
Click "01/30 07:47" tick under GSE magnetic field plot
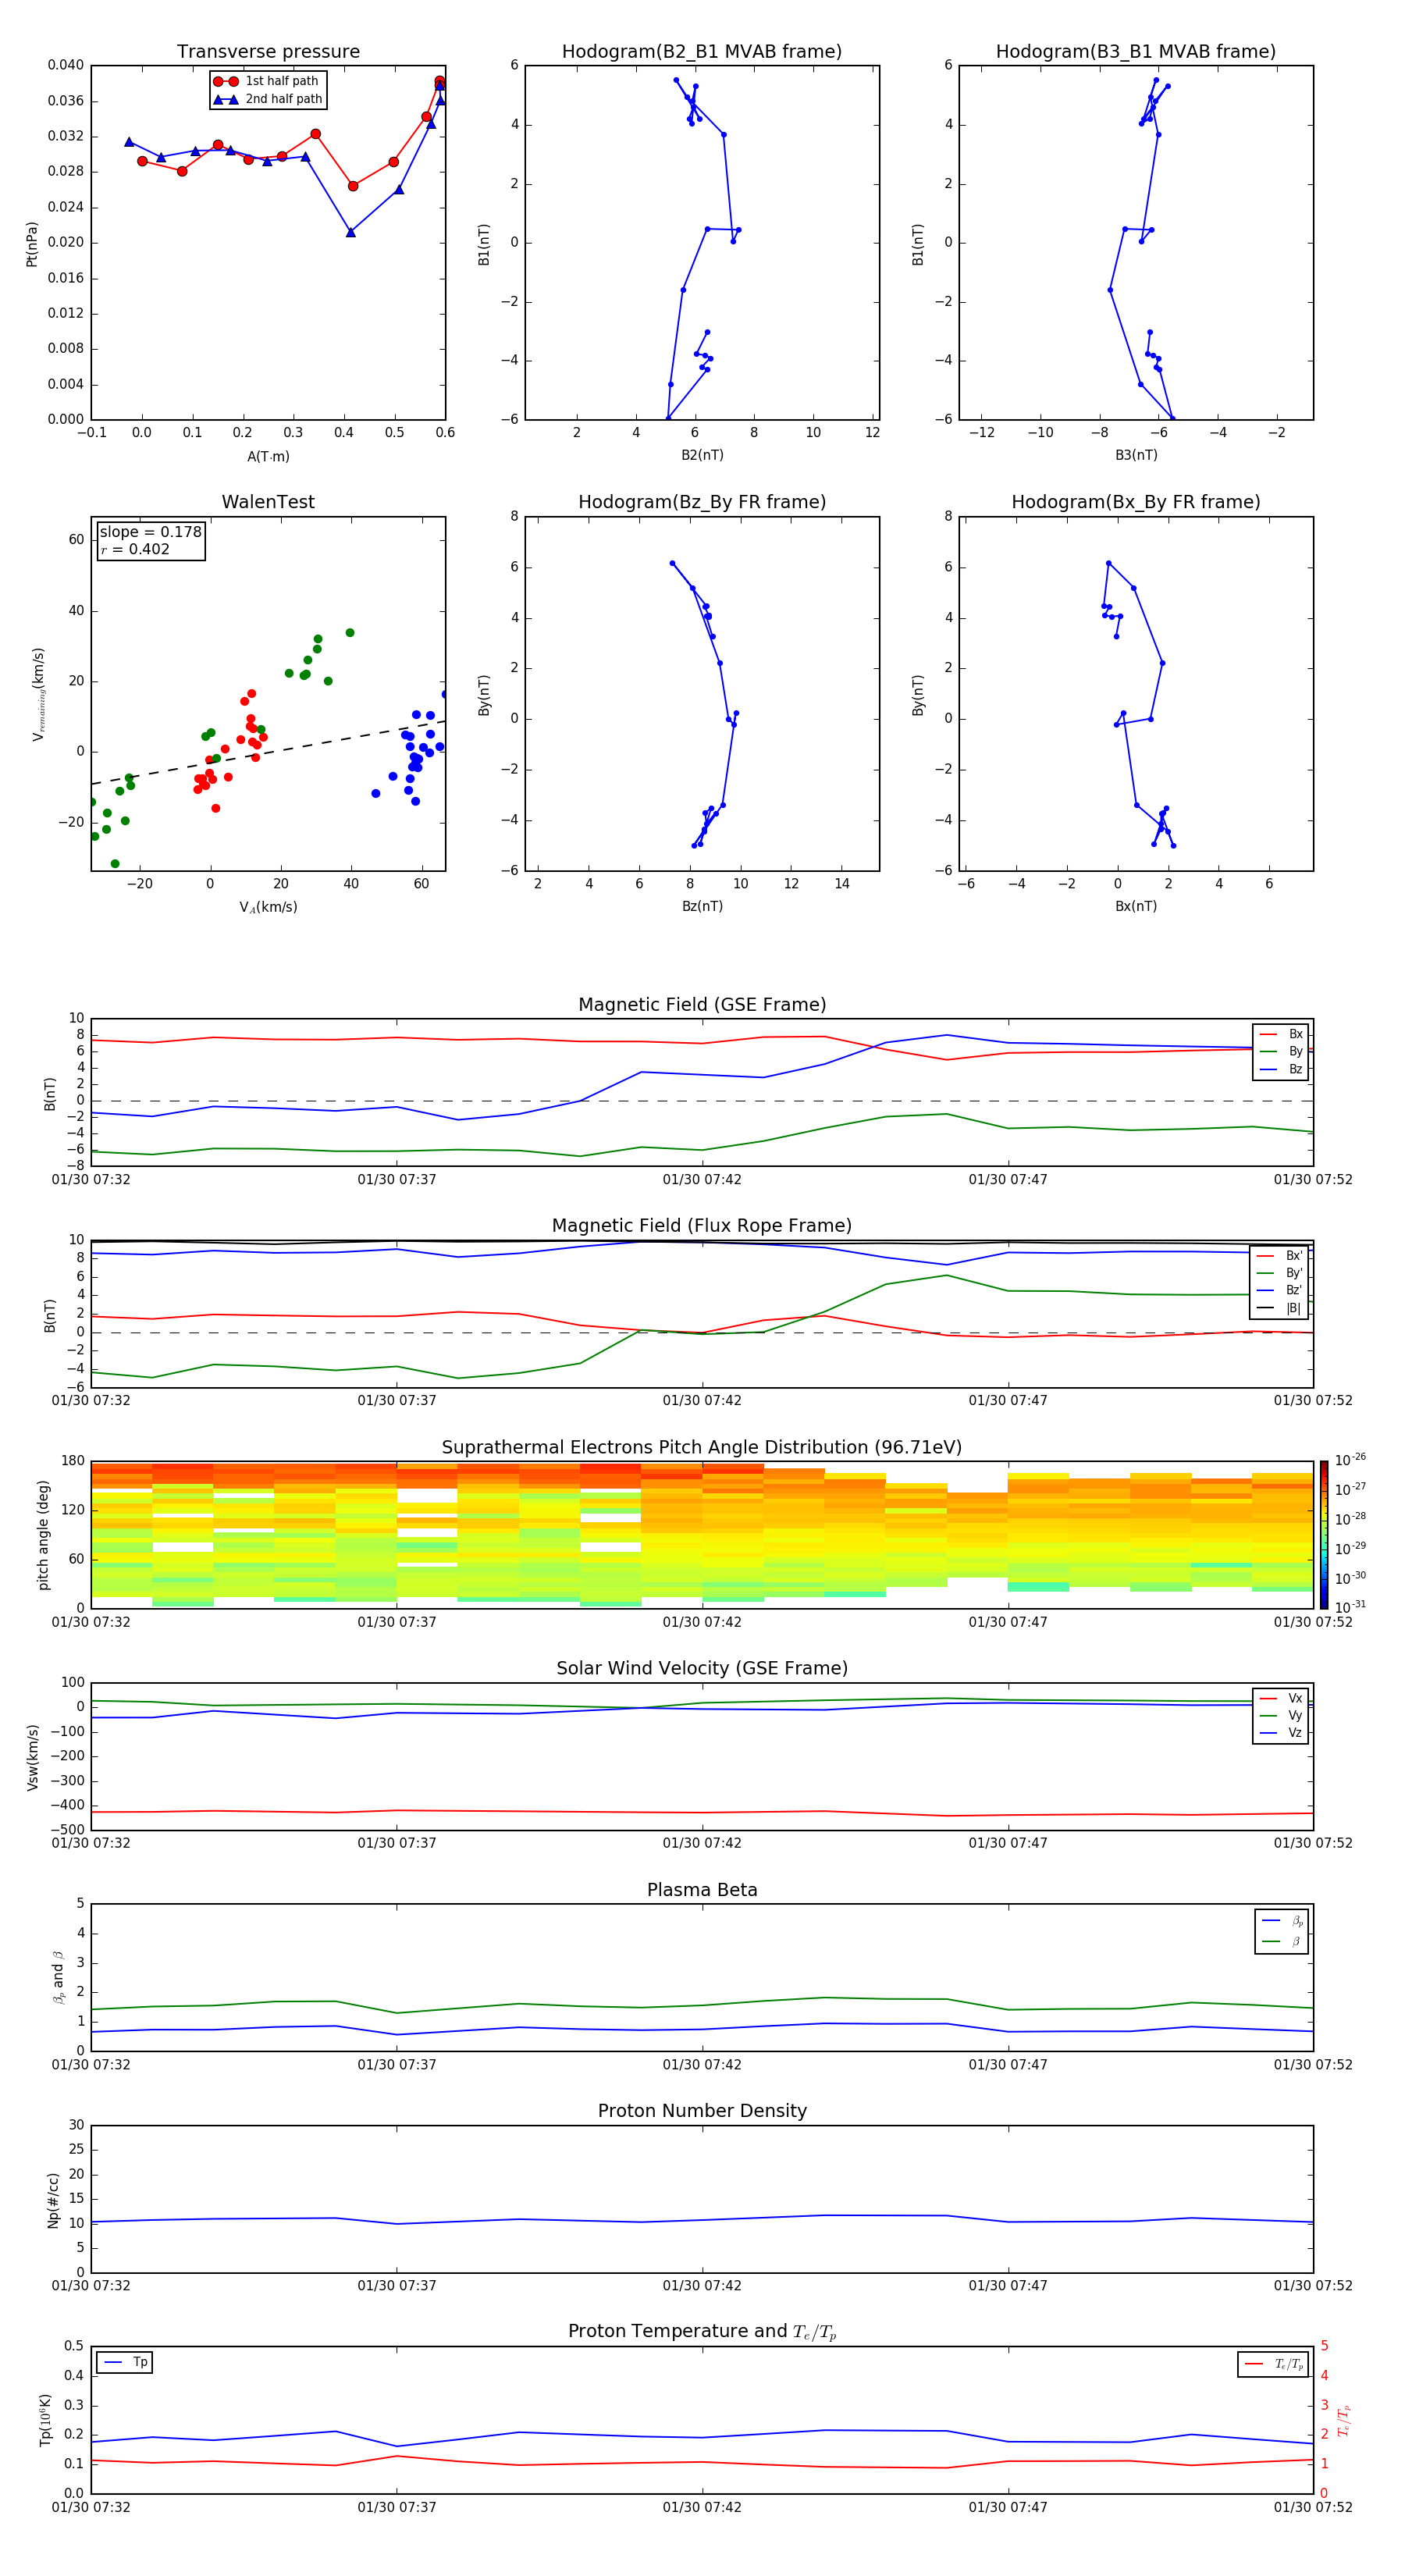point(1008,1180)
